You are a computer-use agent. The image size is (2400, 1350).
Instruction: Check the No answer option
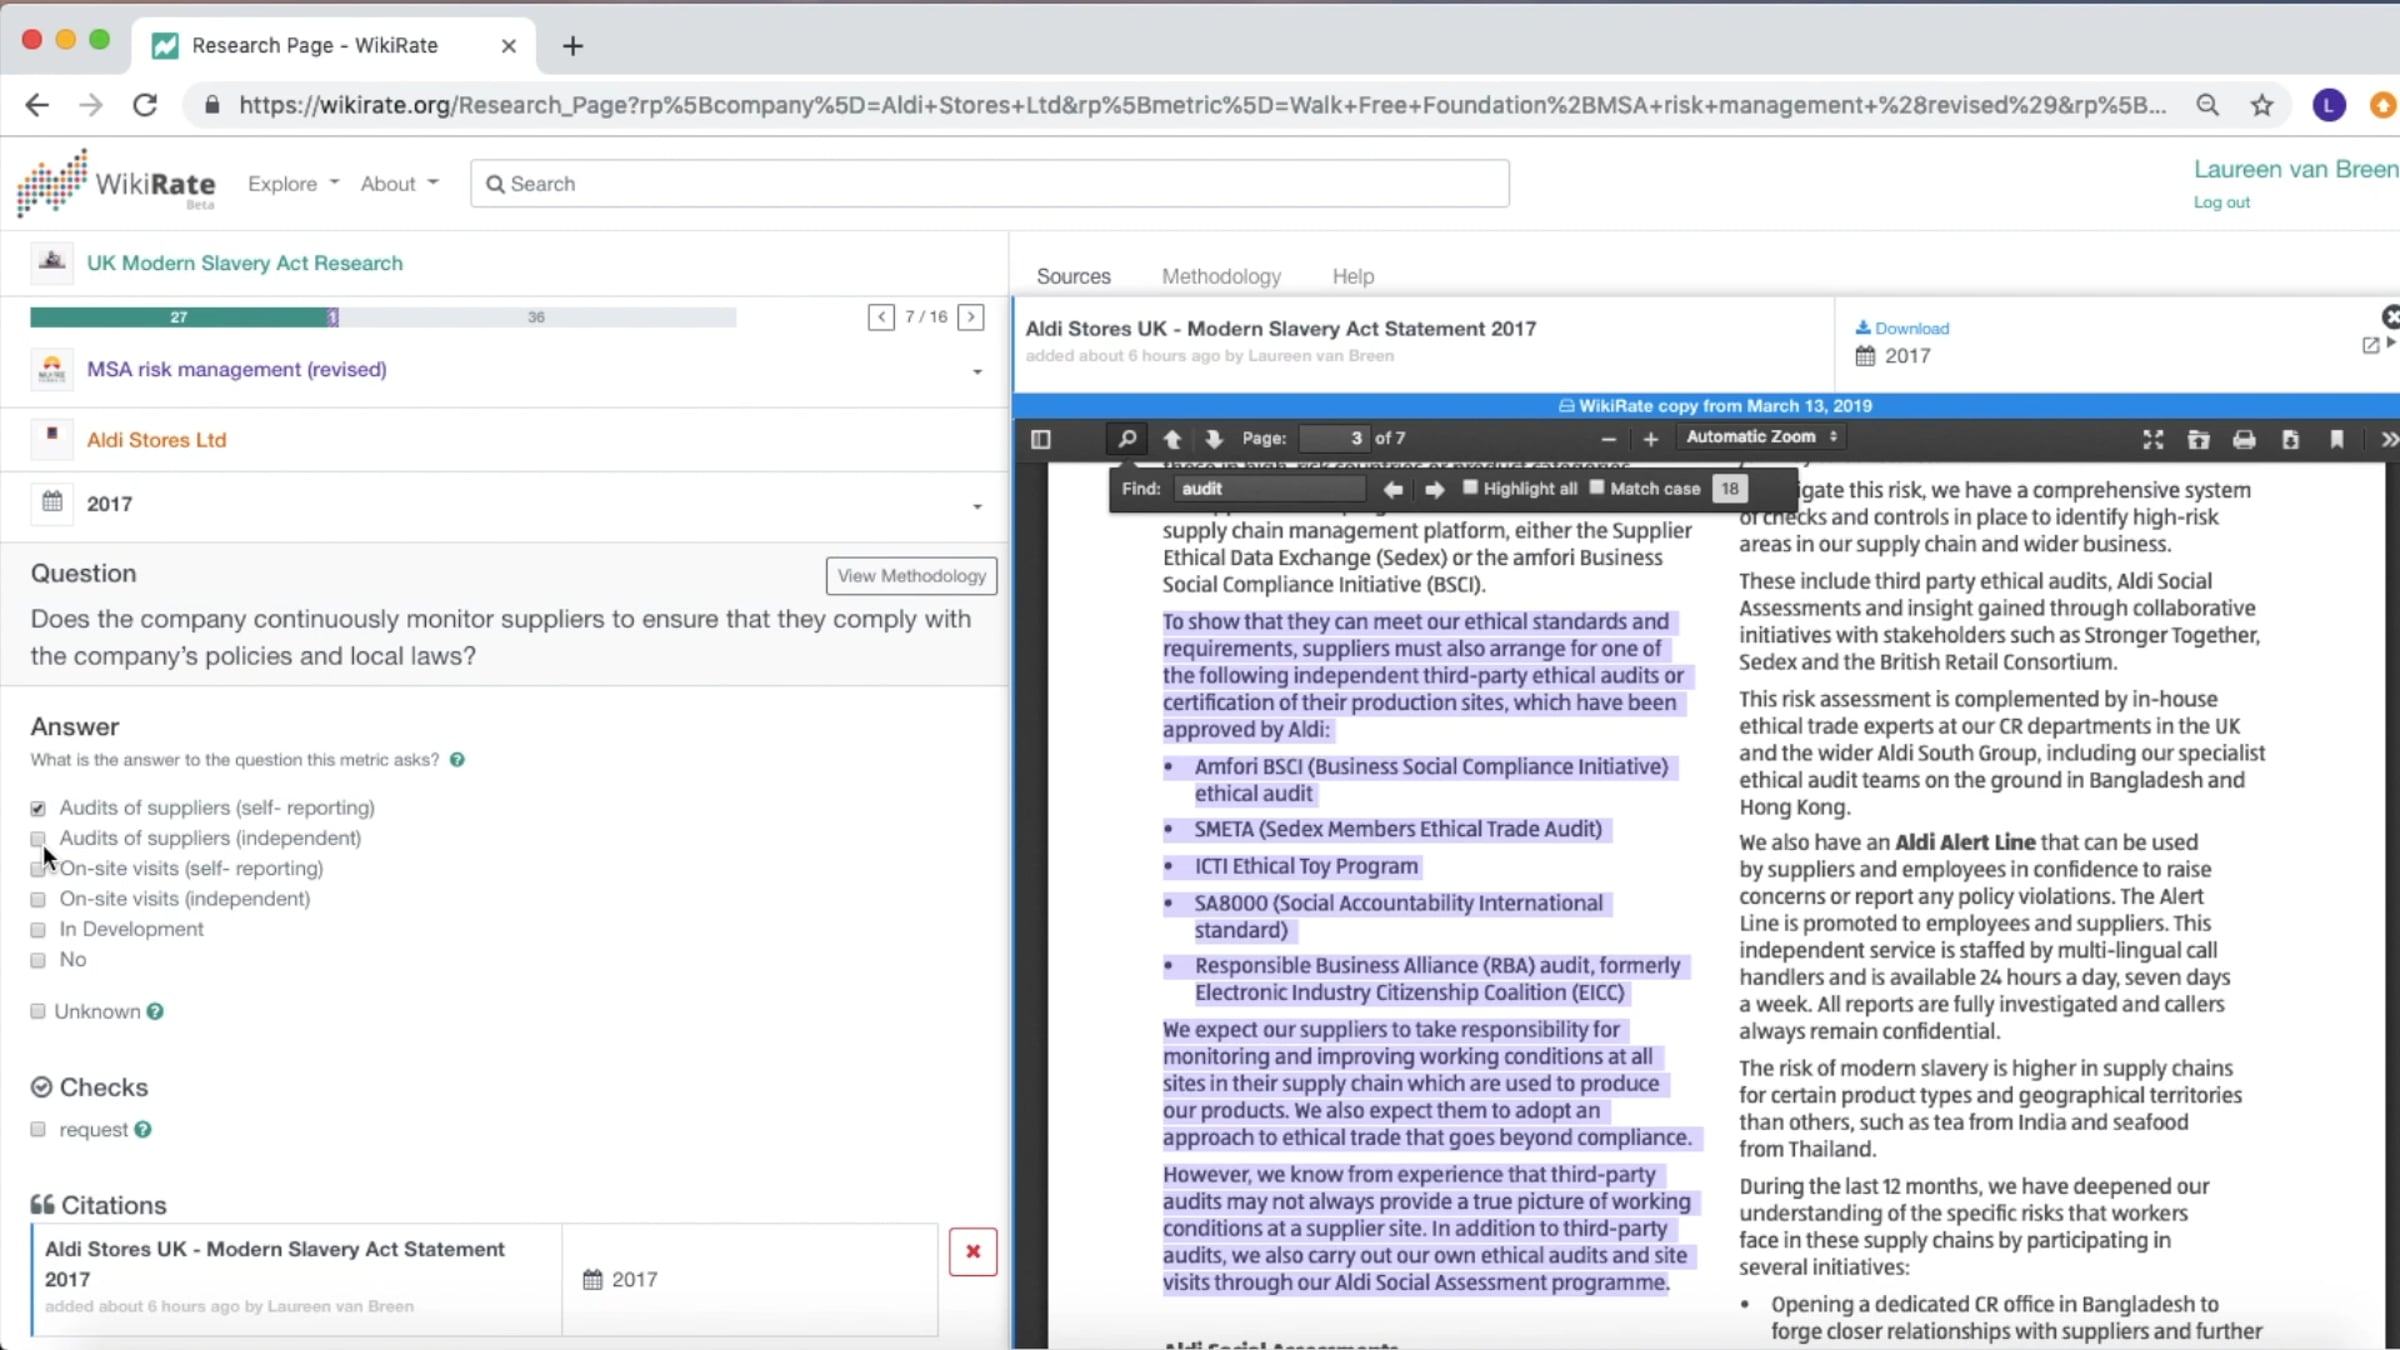[x=38, y=960]
